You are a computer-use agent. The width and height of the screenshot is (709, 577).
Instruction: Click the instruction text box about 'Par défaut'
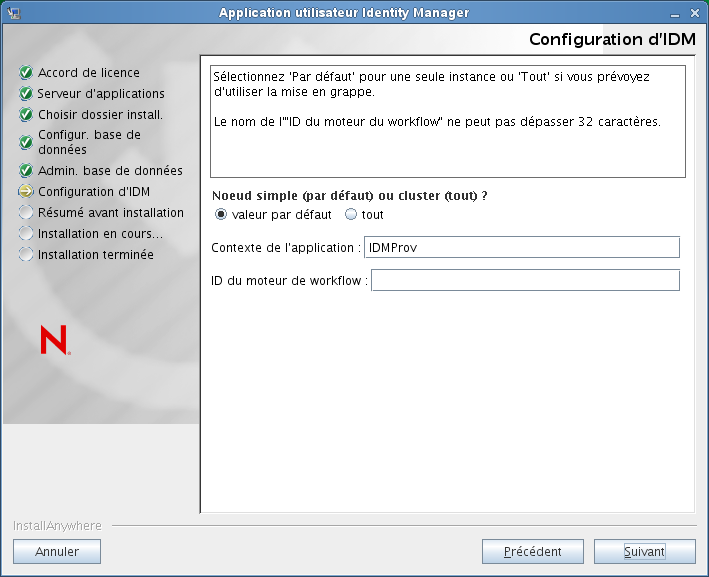pos(448,121)
